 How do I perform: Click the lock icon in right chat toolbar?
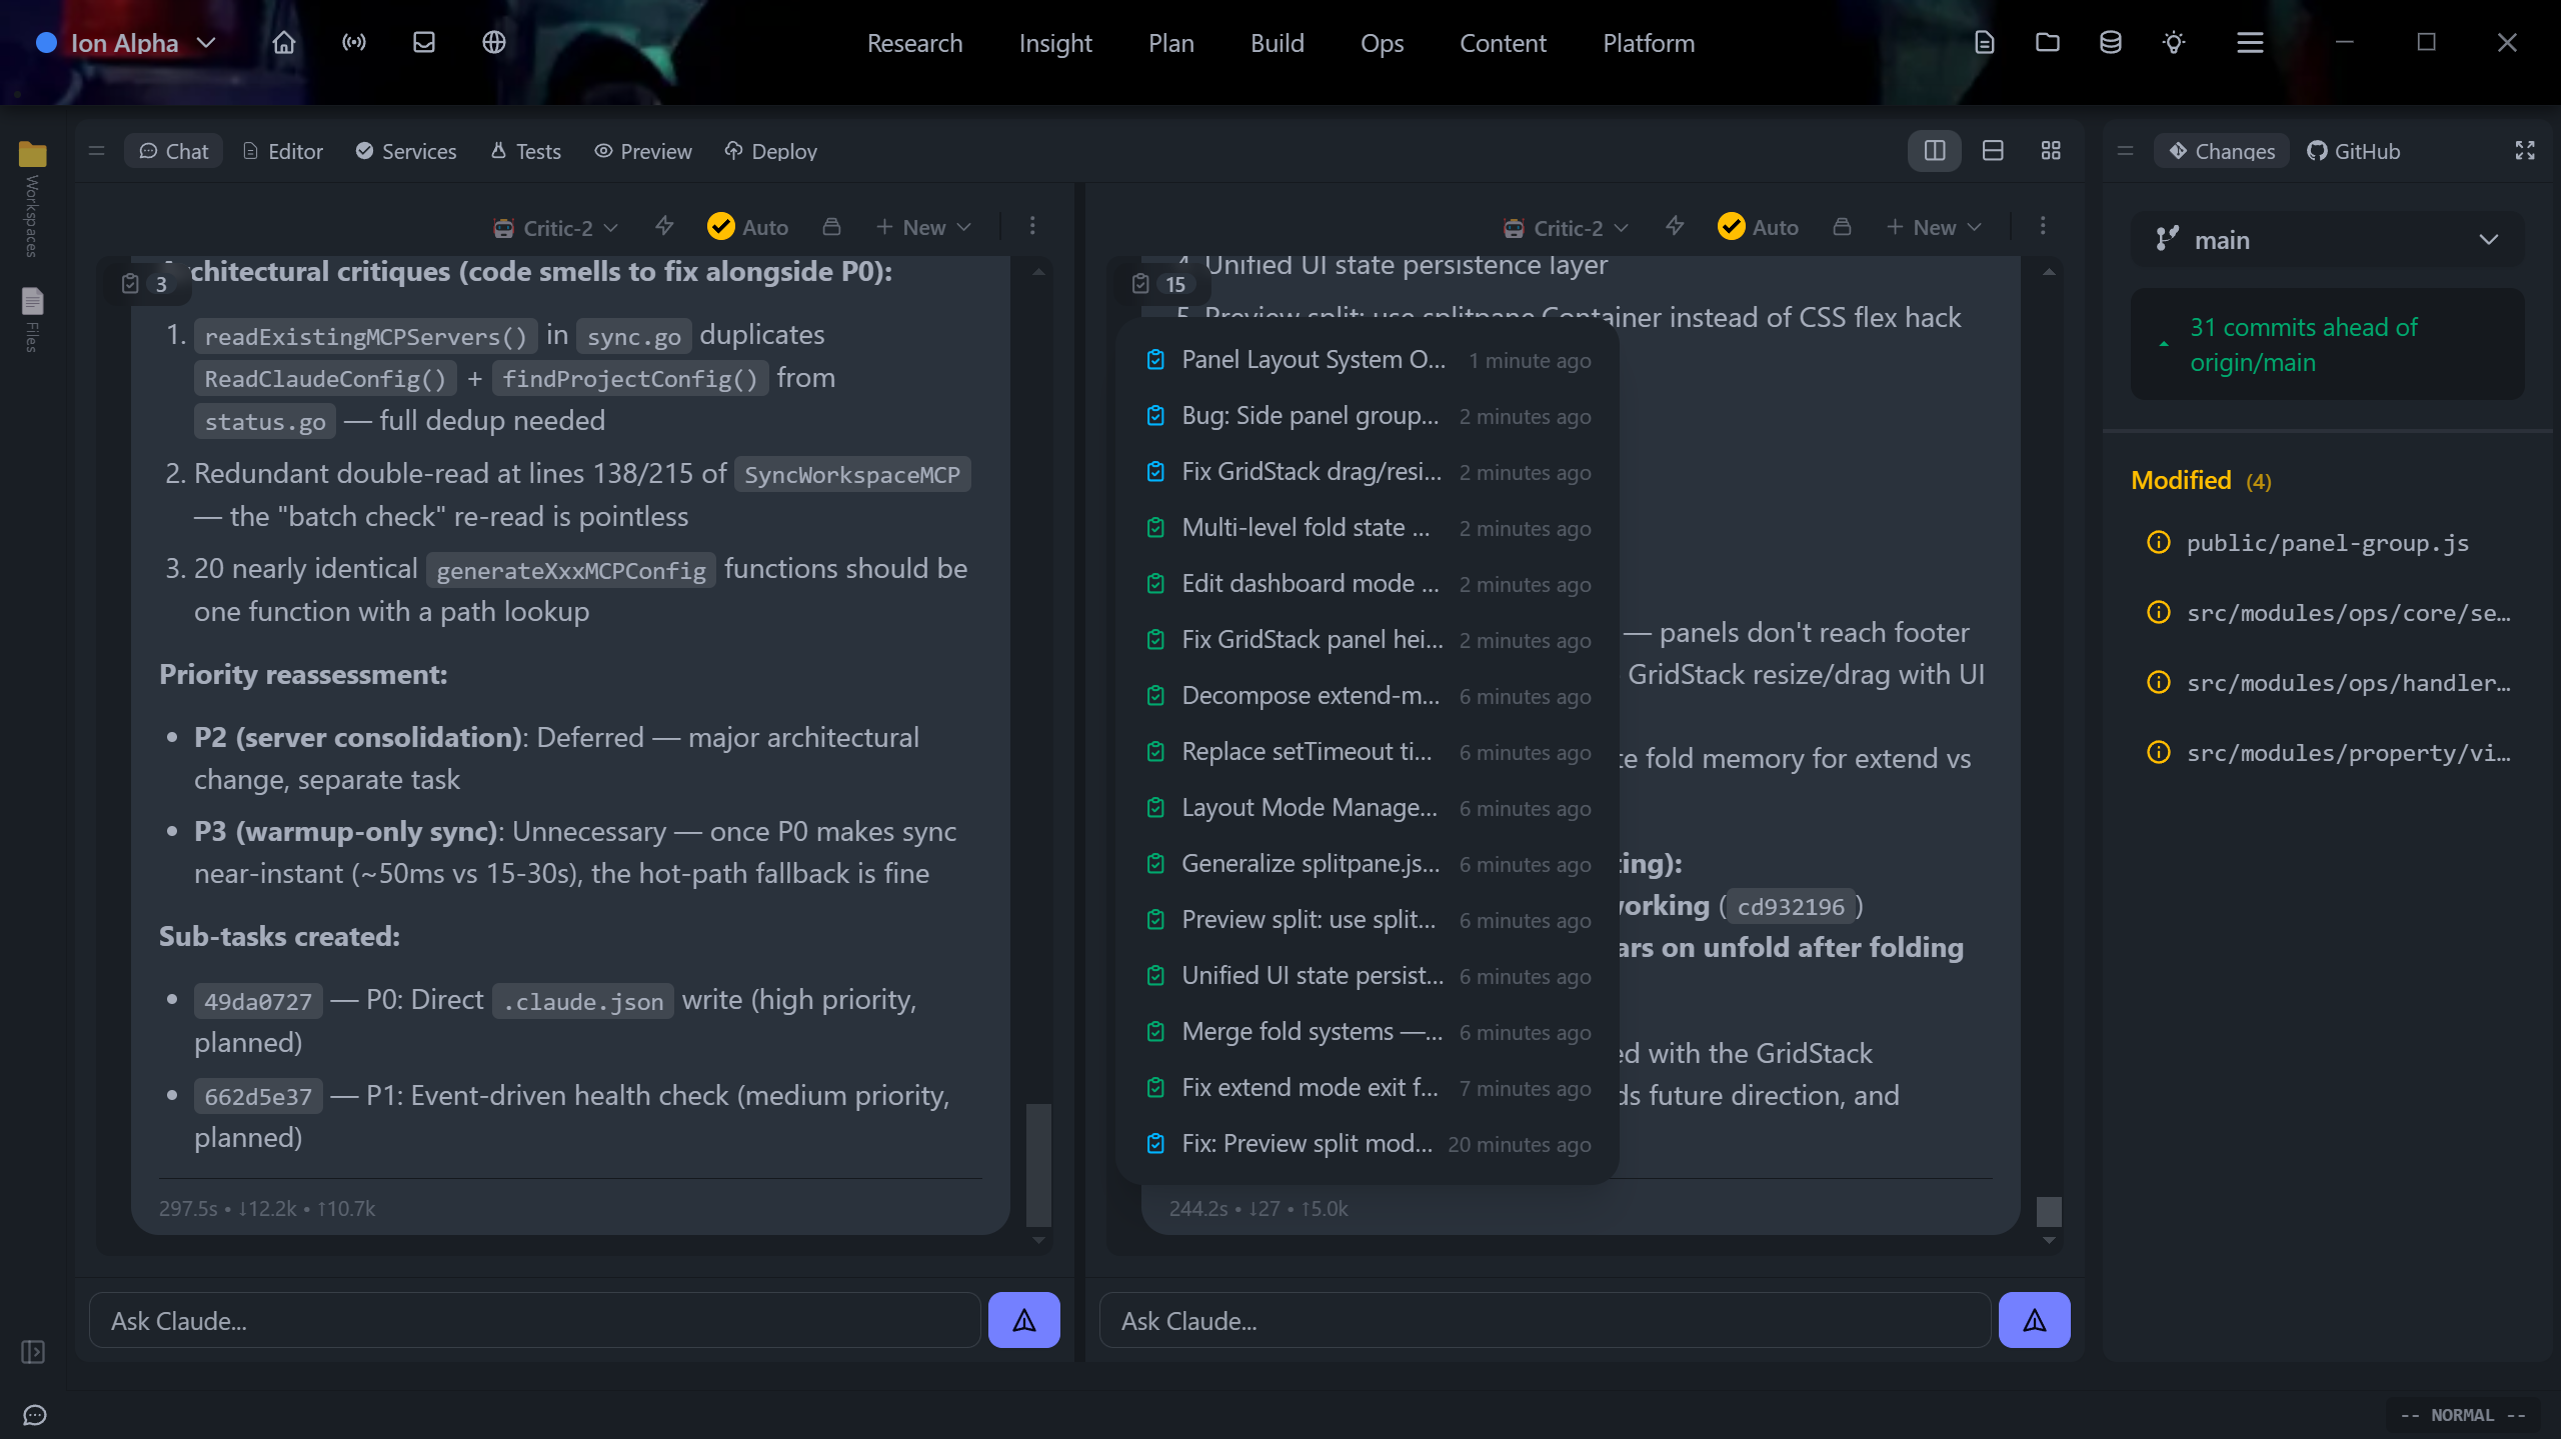pyautogui.click(x=1842, y=227)
